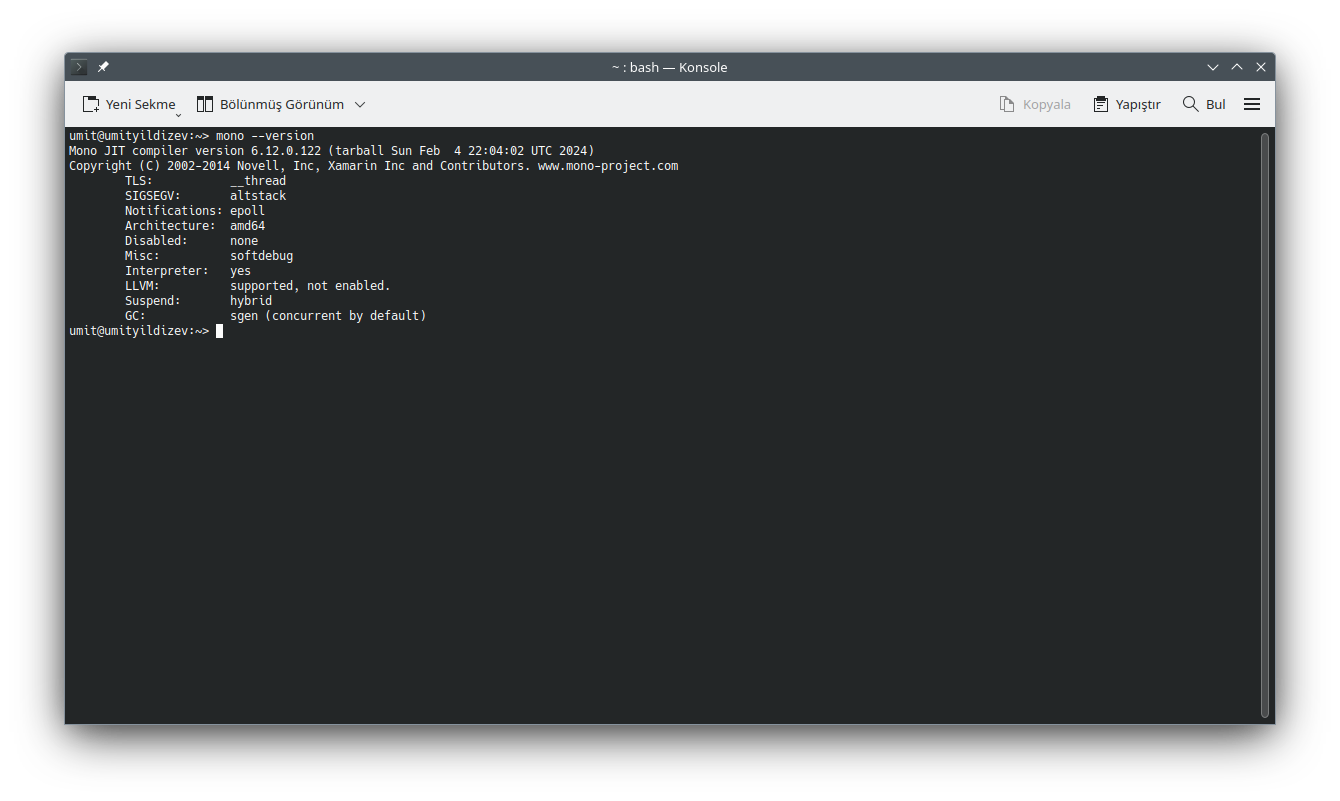The width and height of the screenshot is (1340, 801).
Task: Select the Bul text label
Action: (1215, 104)
